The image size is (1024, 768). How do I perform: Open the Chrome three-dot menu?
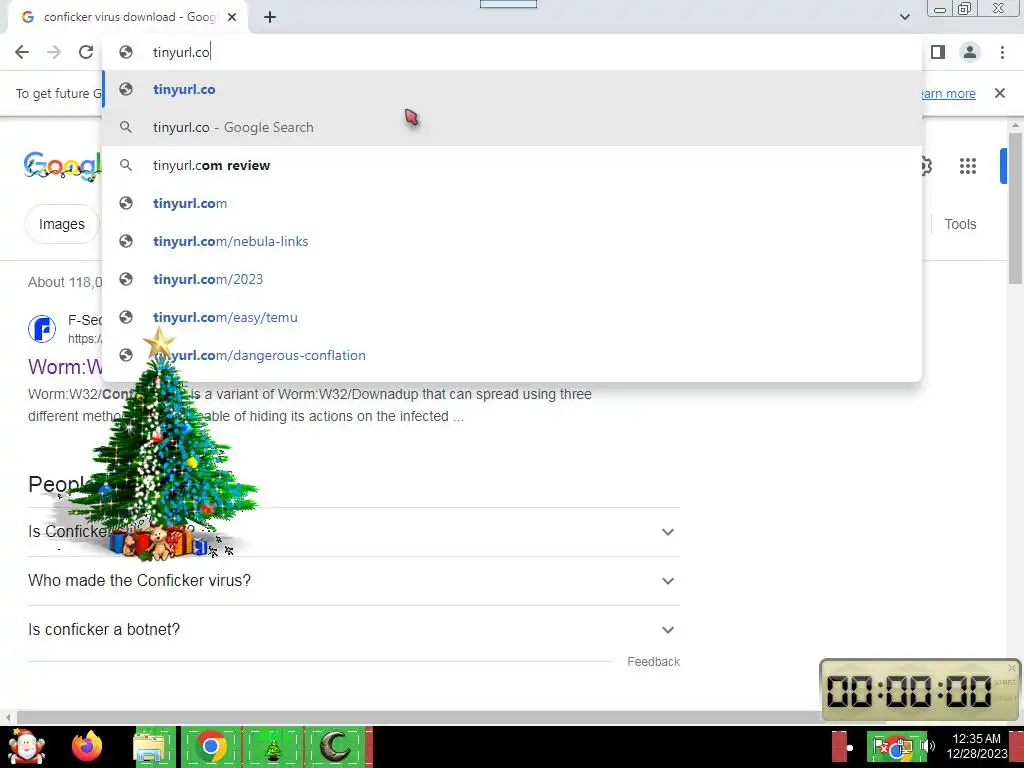coord(1002,52)
